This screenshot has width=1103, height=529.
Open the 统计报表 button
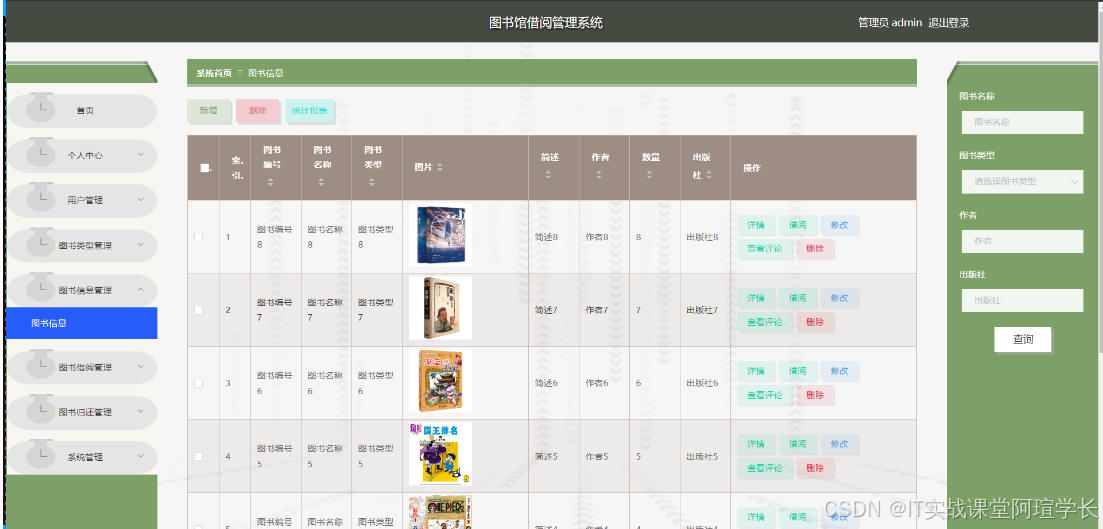click(x=310, y=110)
